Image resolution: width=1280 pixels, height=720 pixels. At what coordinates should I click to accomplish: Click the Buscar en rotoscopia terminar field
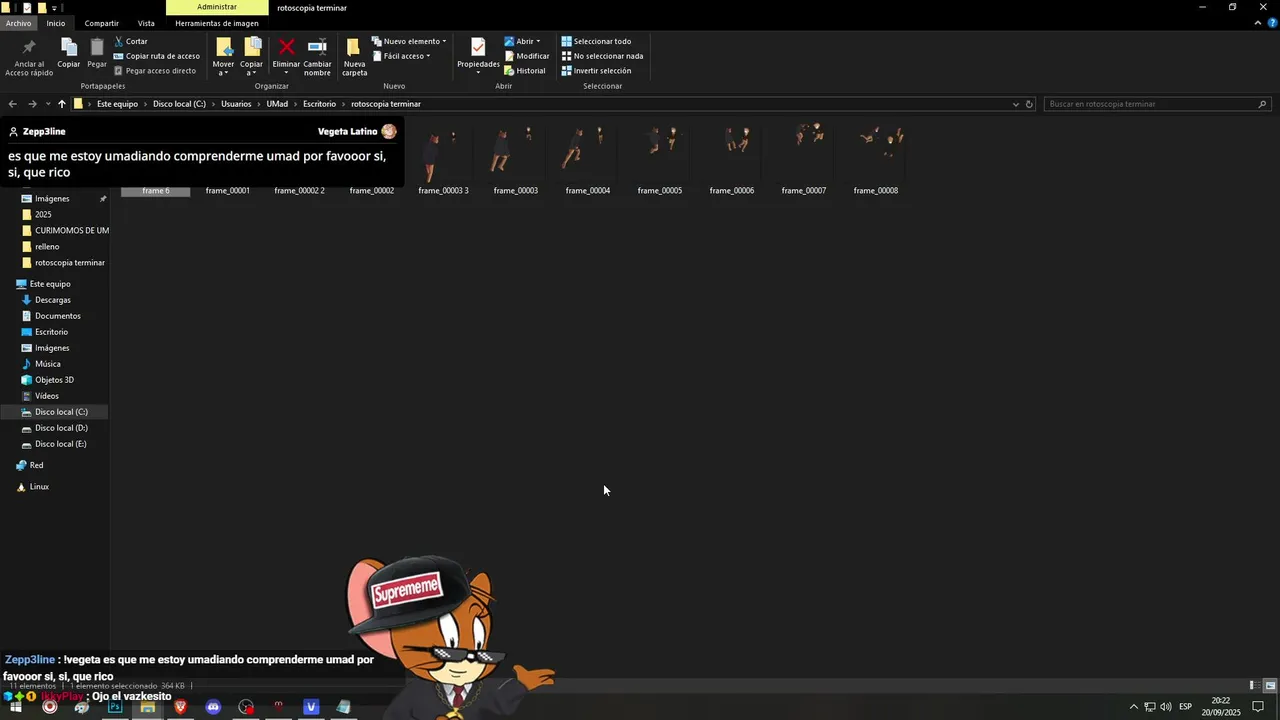[x=1158, y=104]
